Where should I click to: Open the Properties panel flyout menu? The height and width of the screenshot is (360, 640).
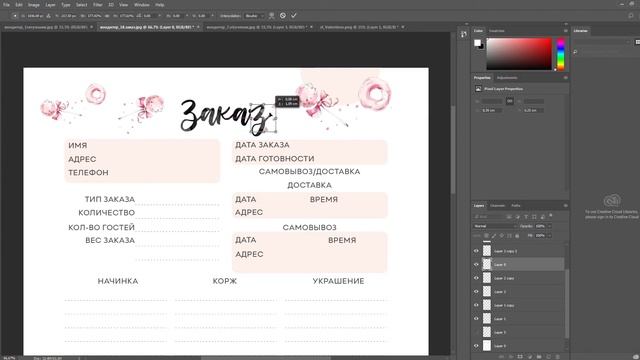click(x=566, y=78)
